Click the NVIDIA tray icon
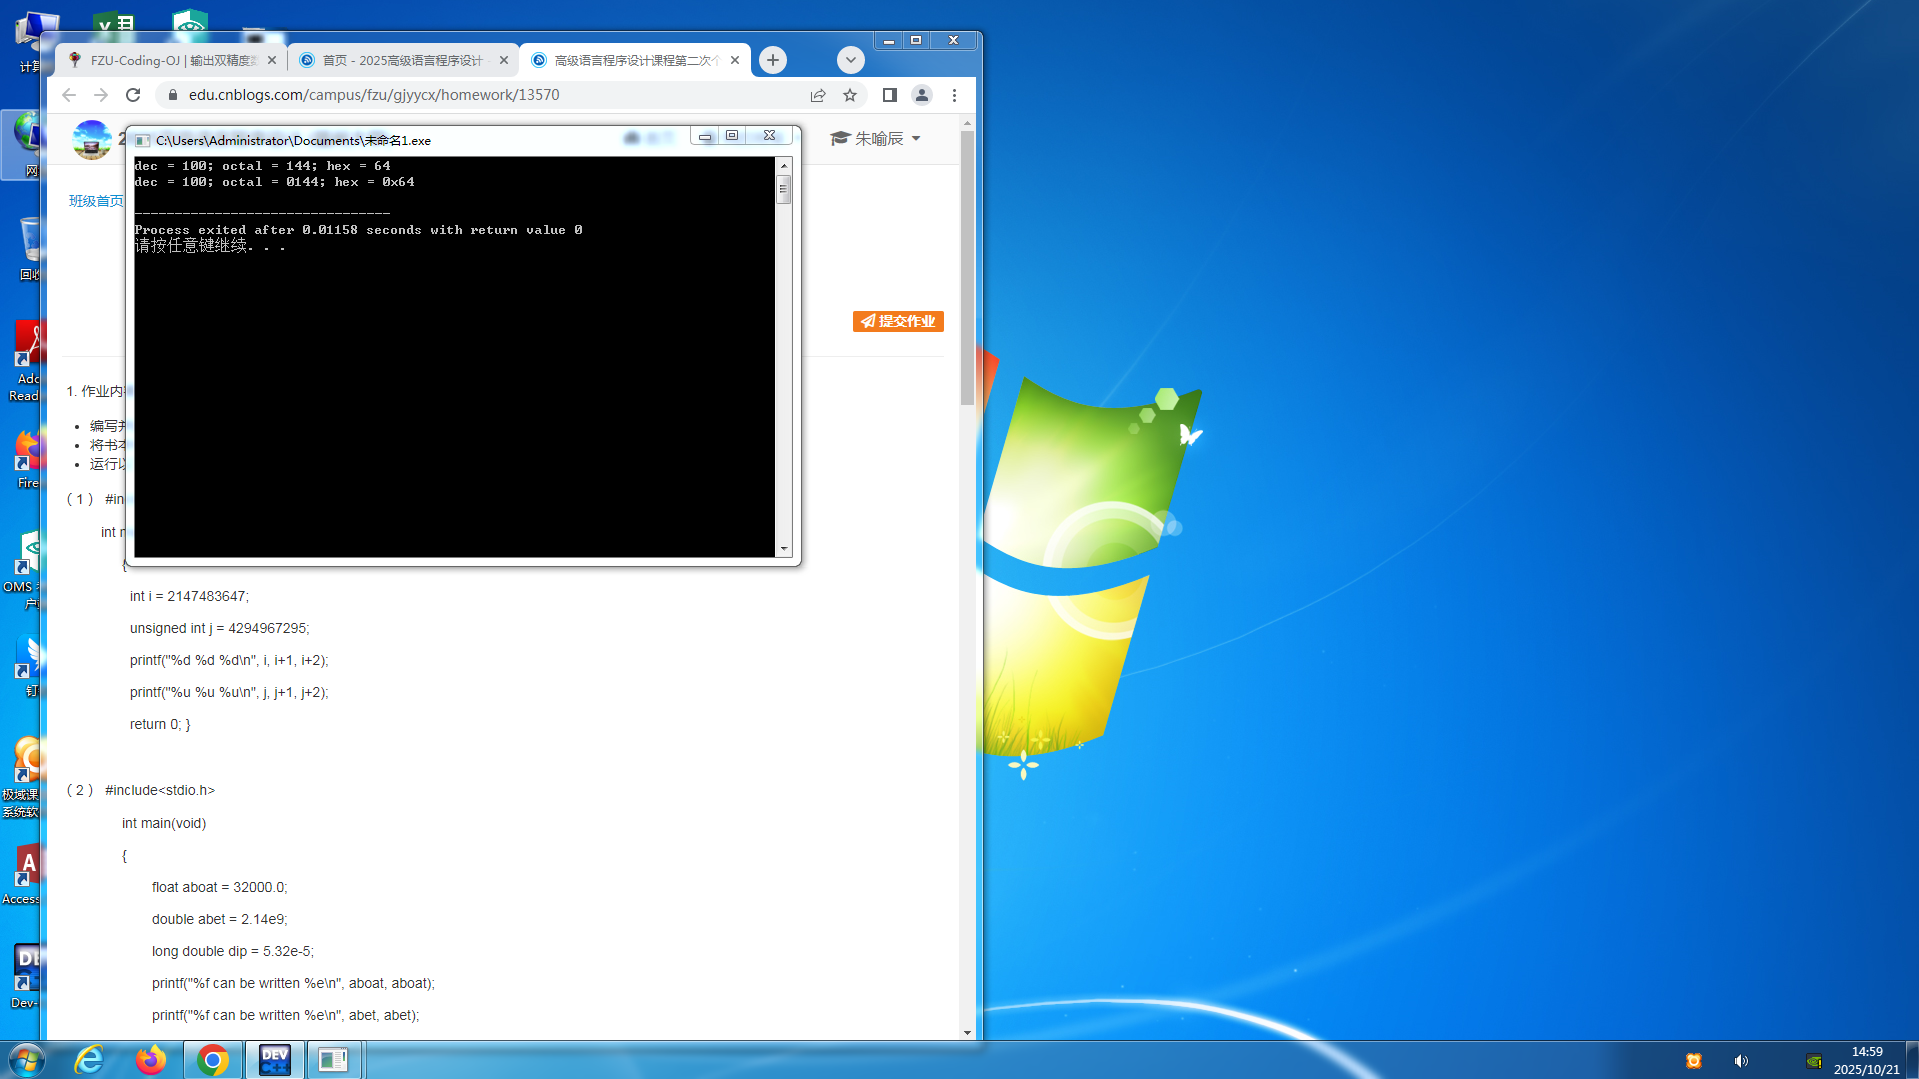1919x1079 pixels. pyautogui.click(x=1813, y=1061)
